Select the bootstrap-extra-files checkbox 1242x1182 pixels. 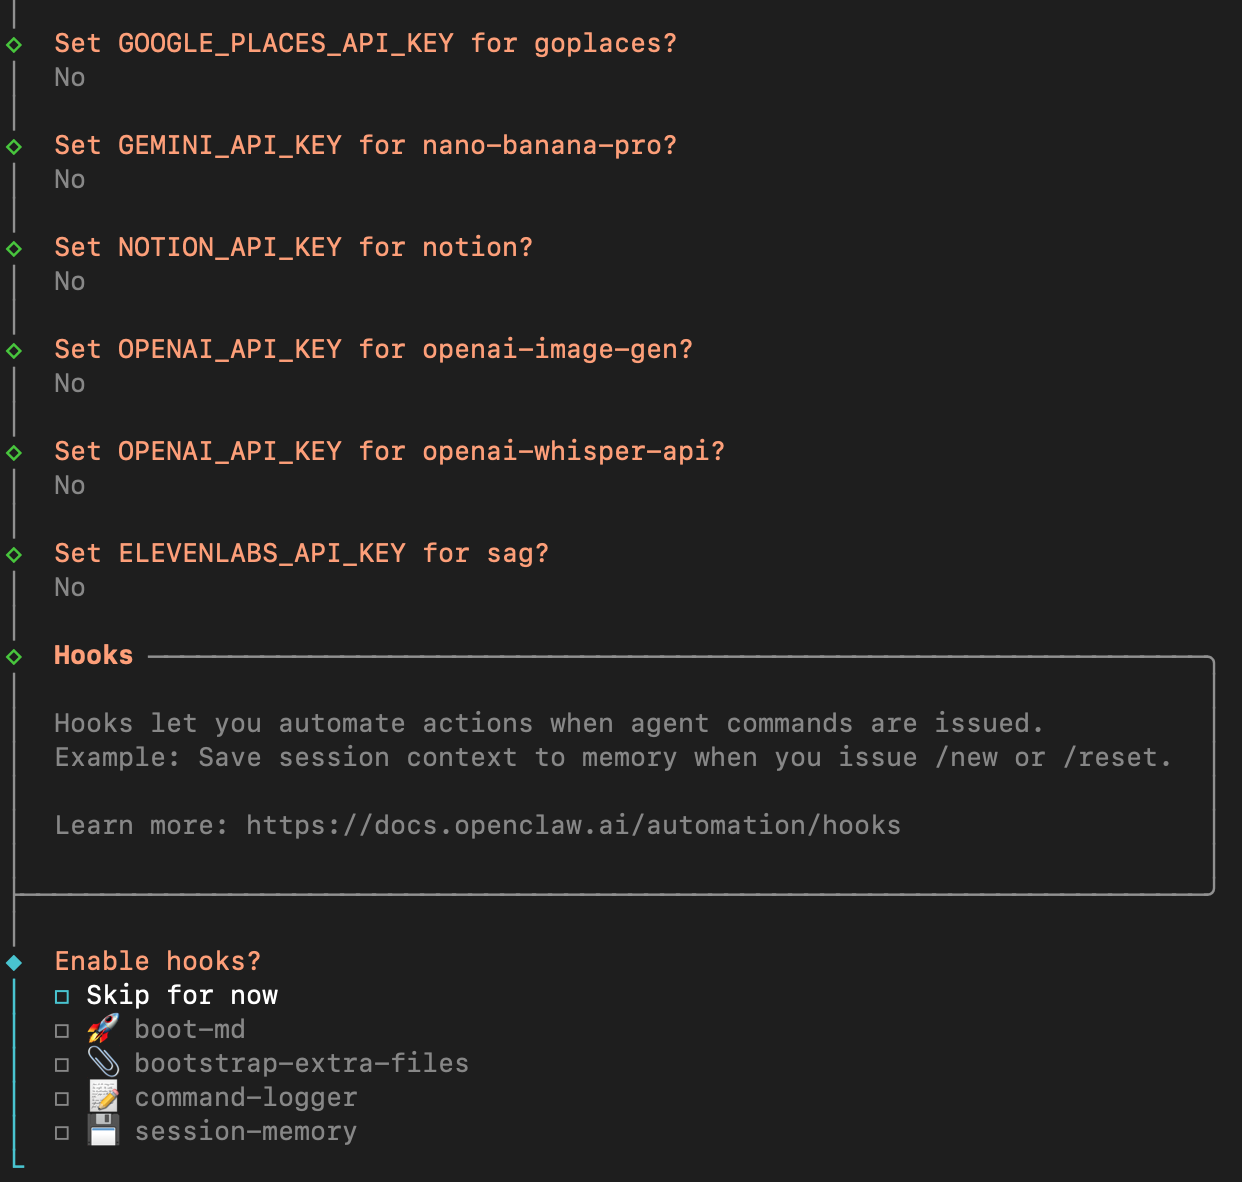click(x=62, y=1064)
